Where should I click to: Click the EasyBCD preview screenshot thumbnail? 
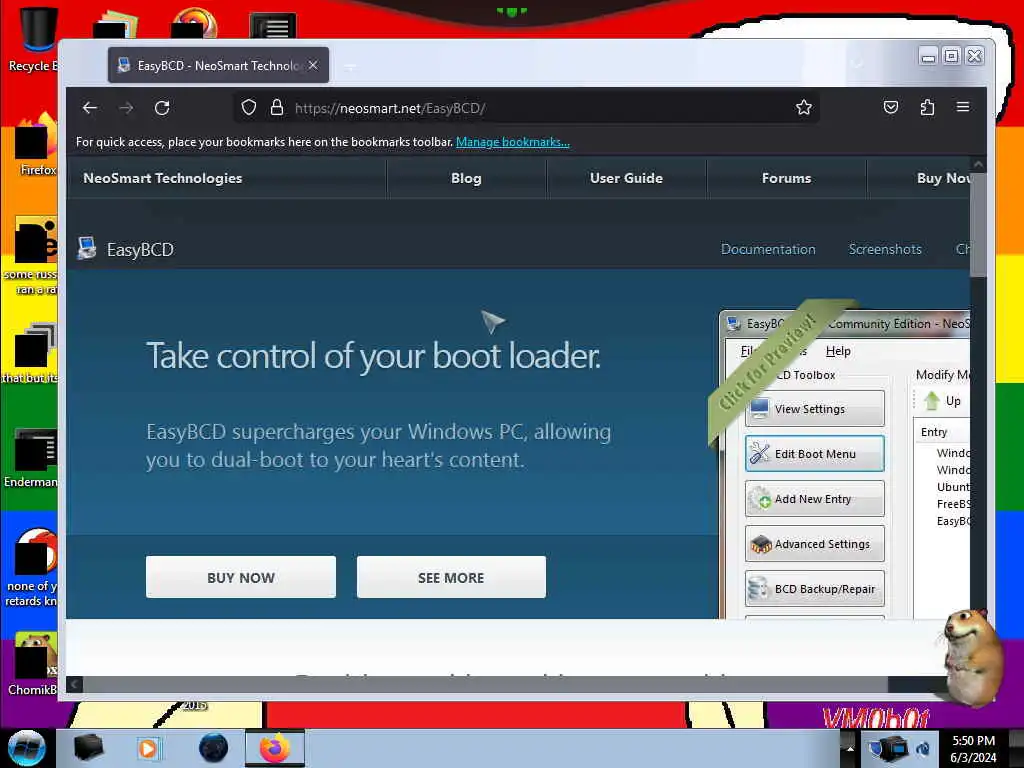tap(844, 464)
